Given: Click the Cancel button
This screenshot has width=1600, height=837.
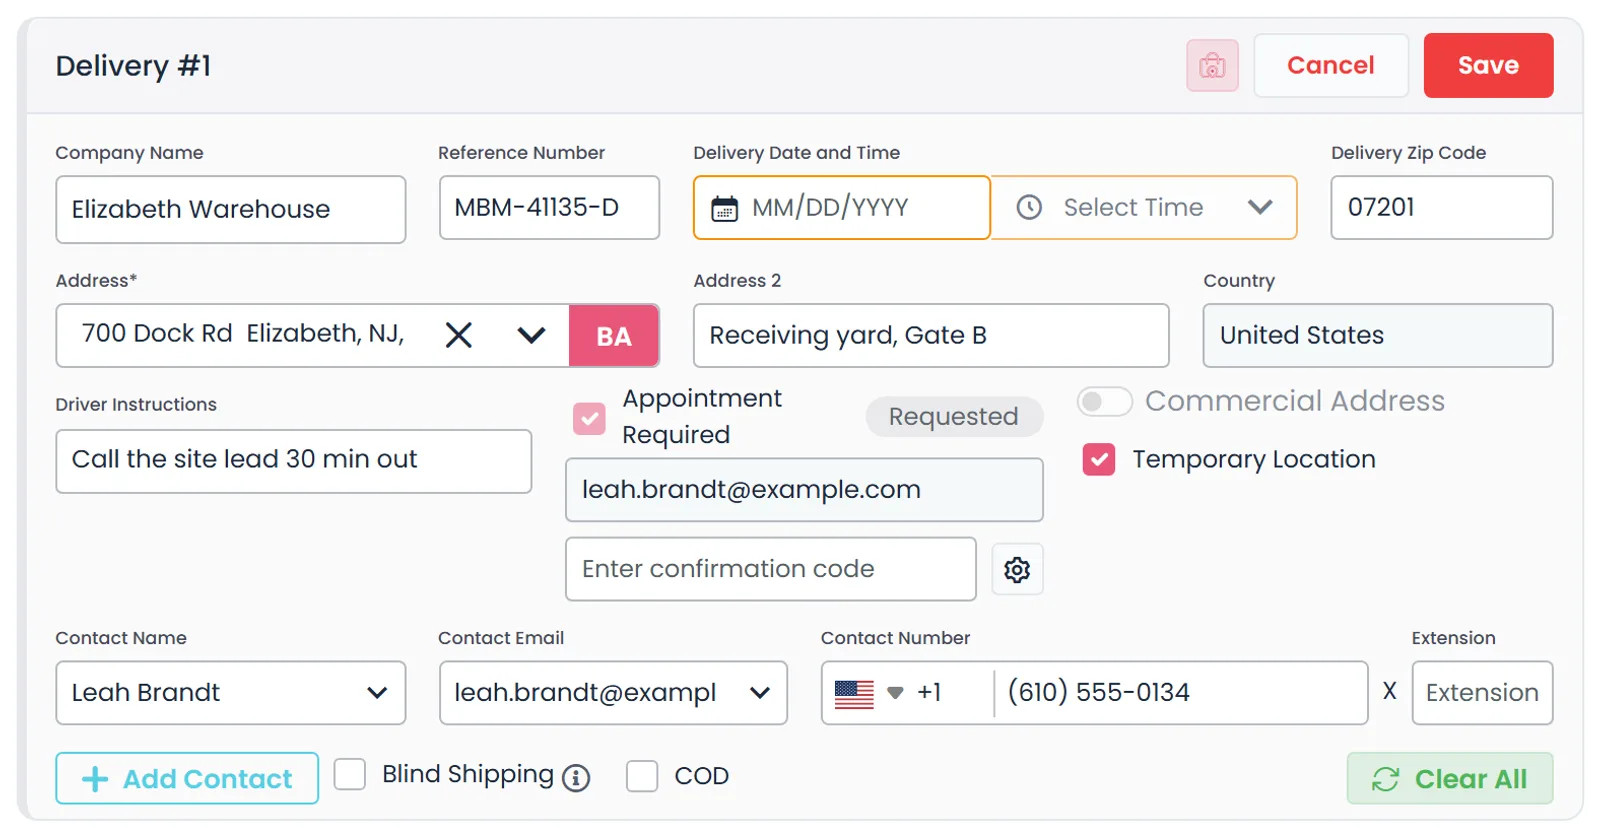Looking at the screenshot, I should tap(1331, 65).
